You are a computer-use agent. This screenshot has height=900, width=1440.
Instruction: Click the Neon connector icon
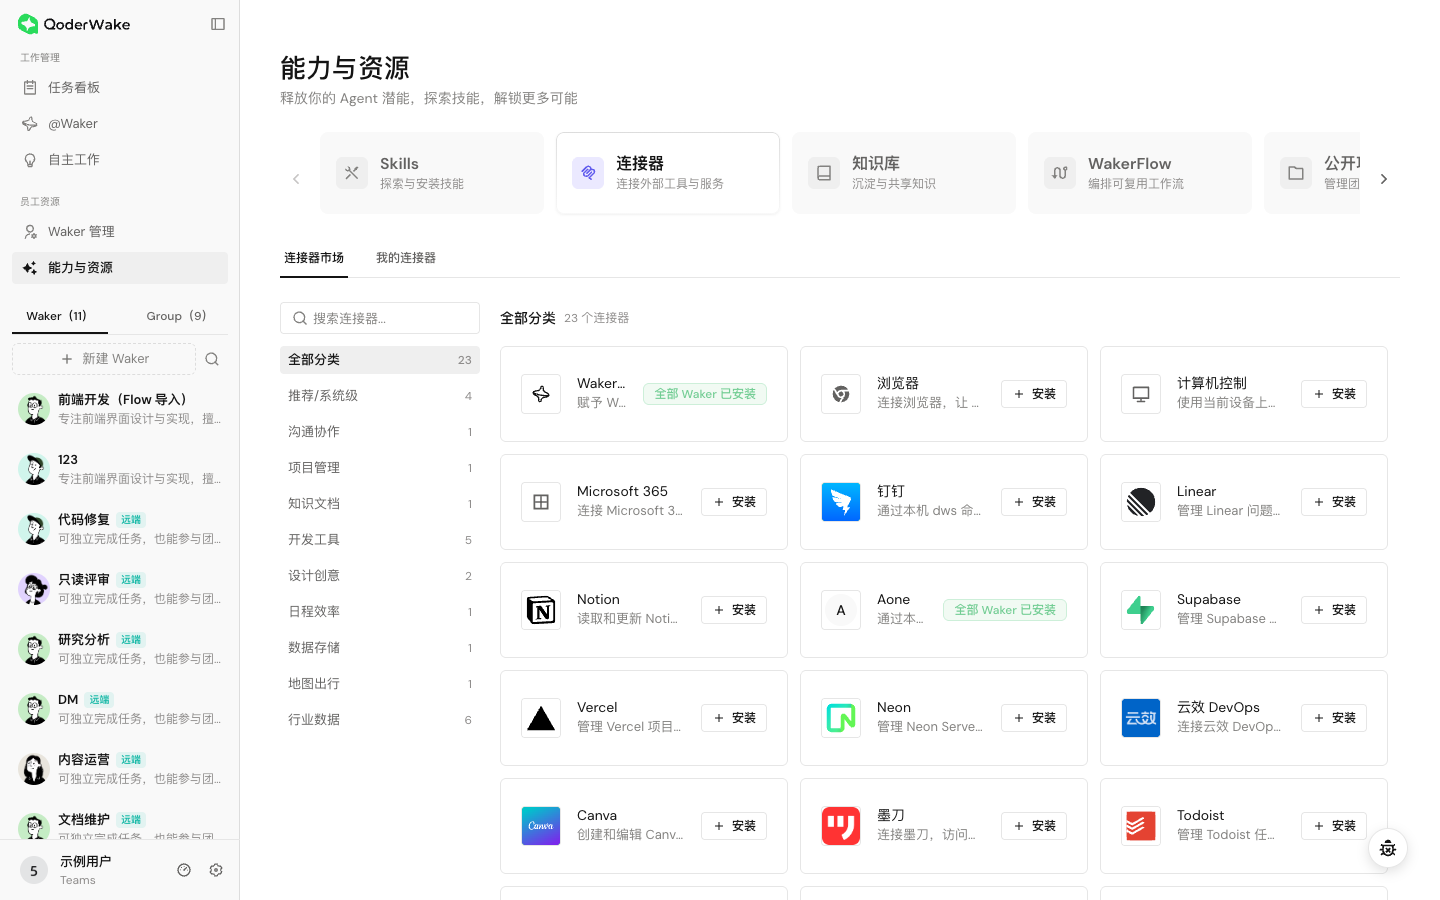pos(841,718)
